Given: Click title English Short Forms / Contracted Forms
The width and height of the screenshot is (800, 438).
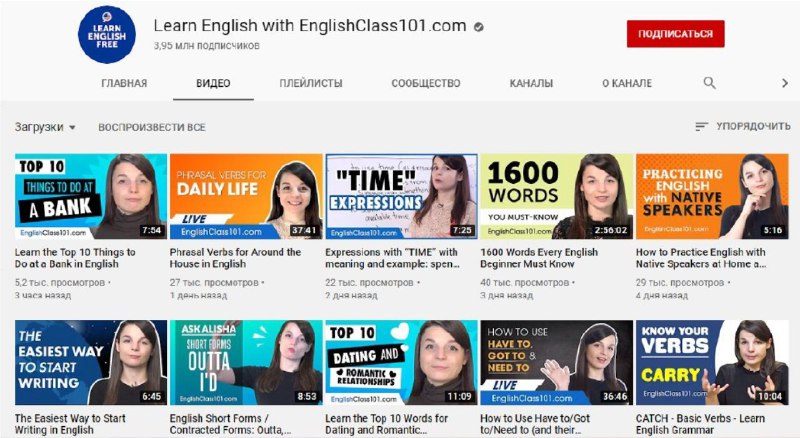Looking at the screenshot, I should (231, 424).
